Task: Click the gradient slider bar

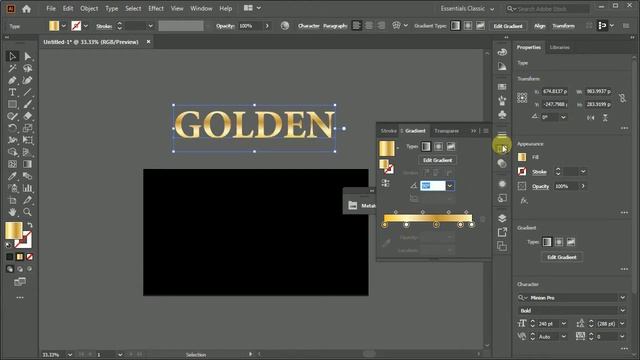Action: point(427,218)
